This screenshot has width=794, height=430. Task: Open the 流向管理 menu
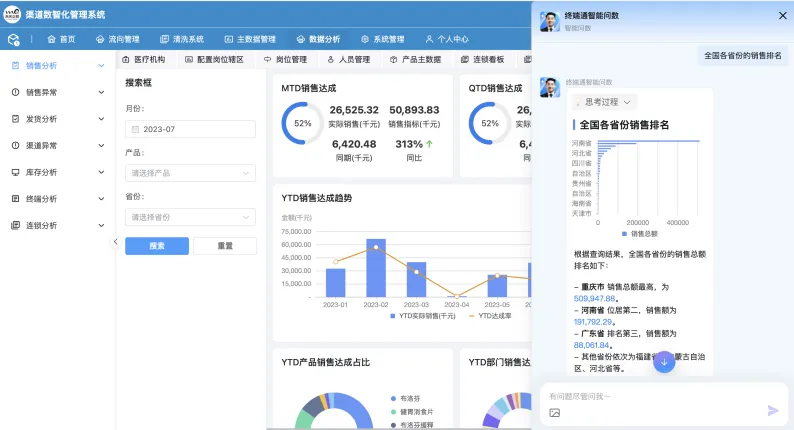click(x=117, y=39)
